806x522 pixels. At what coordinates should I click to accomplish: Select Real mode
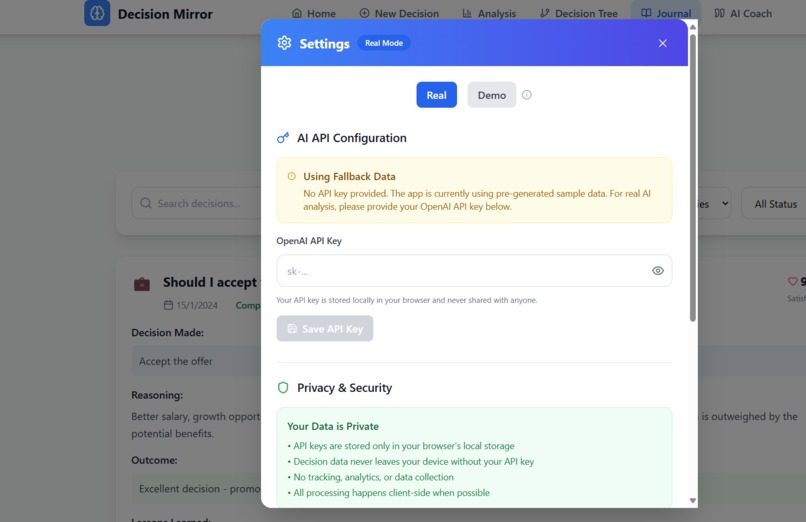click(436, 95)
